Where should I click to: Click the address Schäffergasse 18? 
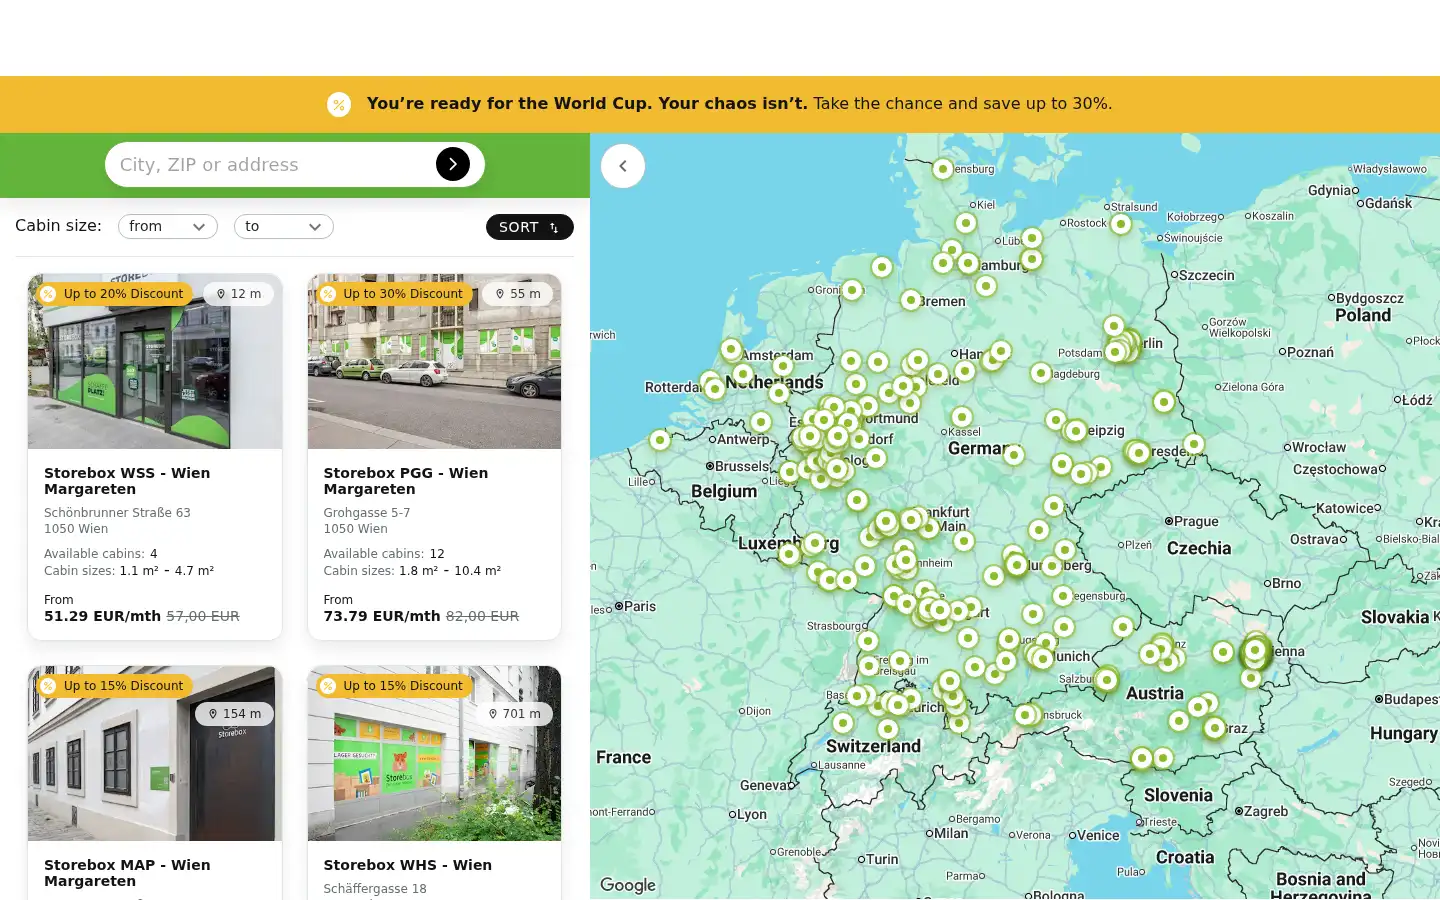(x=375, y=889)
